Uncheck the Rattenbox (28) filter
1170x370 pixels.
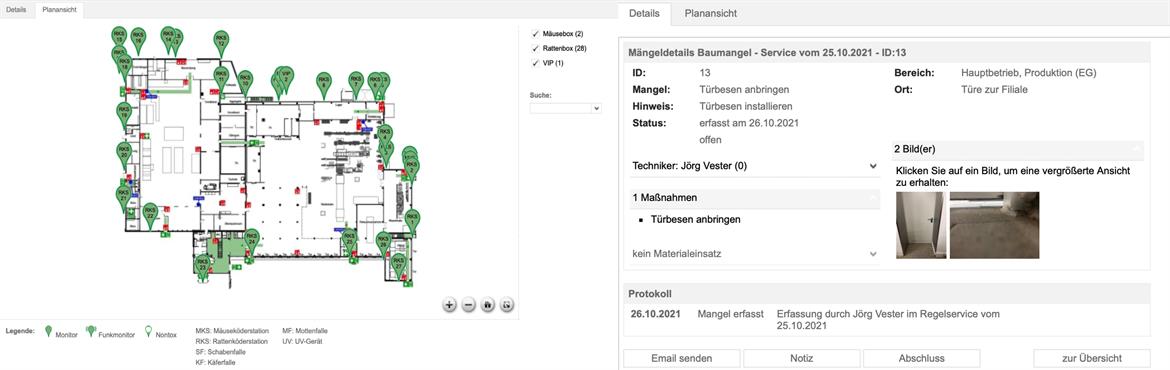point(534,48)
